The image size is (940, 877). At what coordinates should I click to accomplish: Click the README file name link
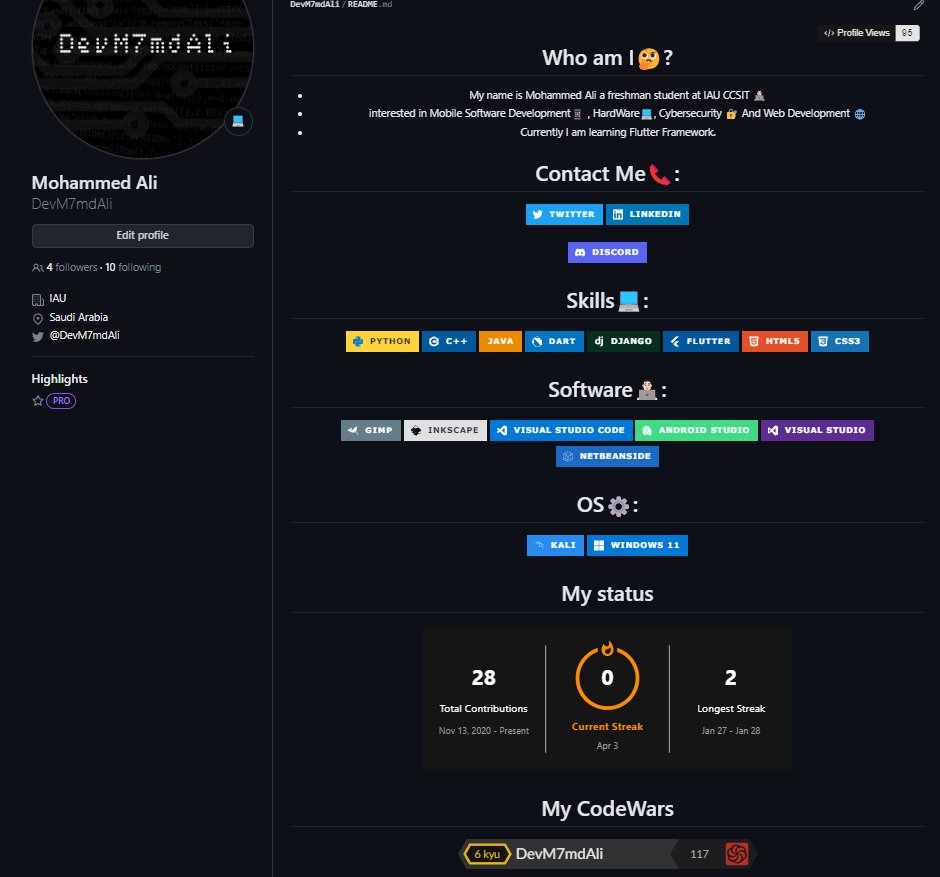(369, 4)
